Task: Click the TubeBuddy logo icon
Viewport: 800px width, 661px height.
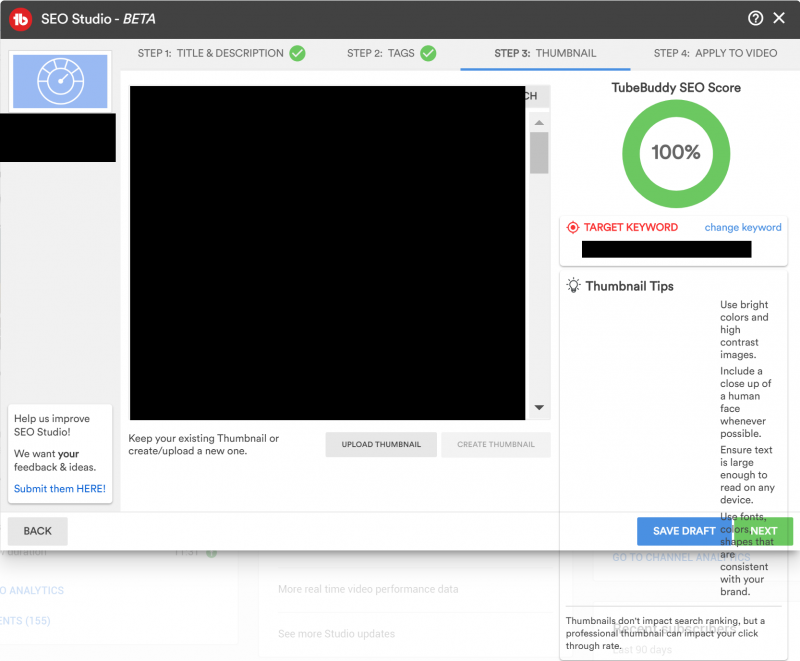Action: coord(22,18)
